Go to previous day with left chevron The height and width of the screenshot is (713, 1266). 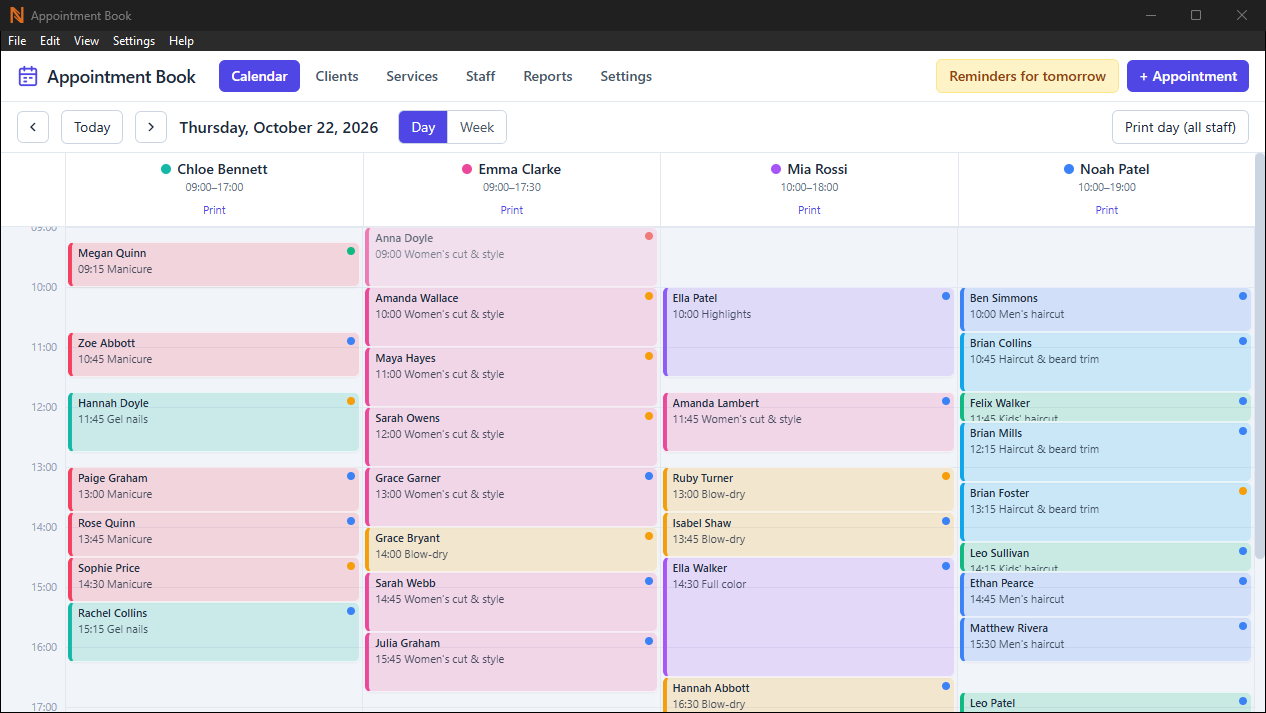click(x=33, y=127)
